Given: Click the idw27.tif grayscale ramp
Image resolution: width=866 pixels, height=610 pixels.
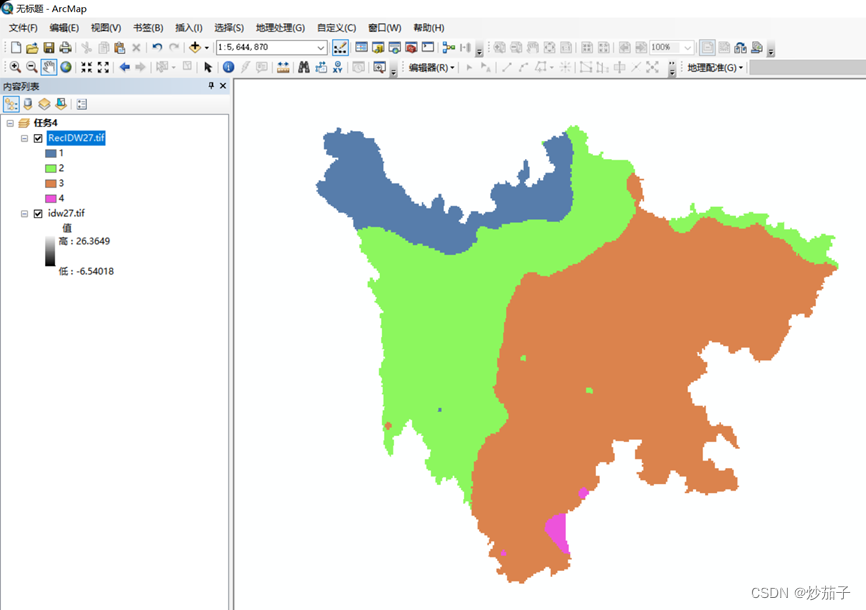Looking at the screenshot, I should click(50, 252).
